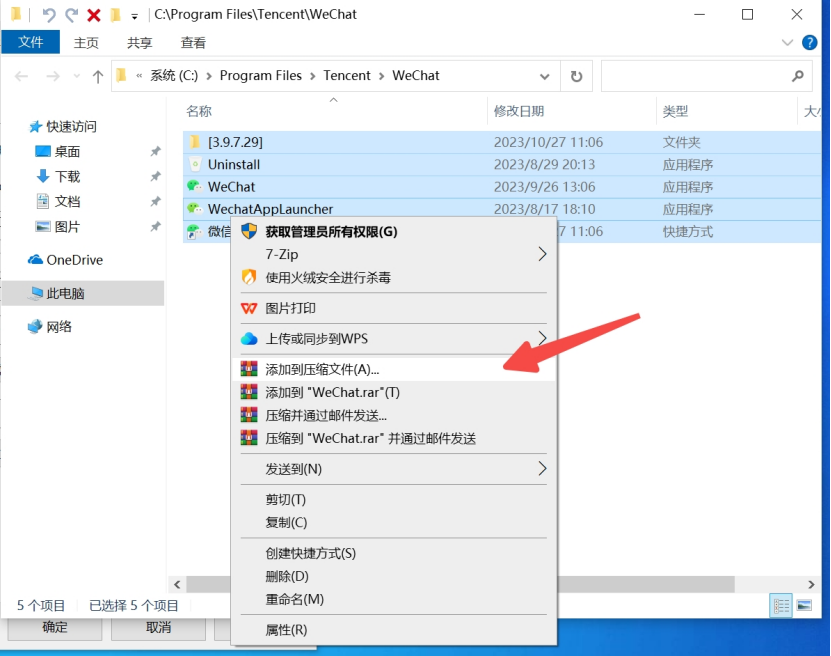Screen dimensions: 831x656
Task: Open the quick access toolbar dropdown arrow
Action: pos(135,16)
